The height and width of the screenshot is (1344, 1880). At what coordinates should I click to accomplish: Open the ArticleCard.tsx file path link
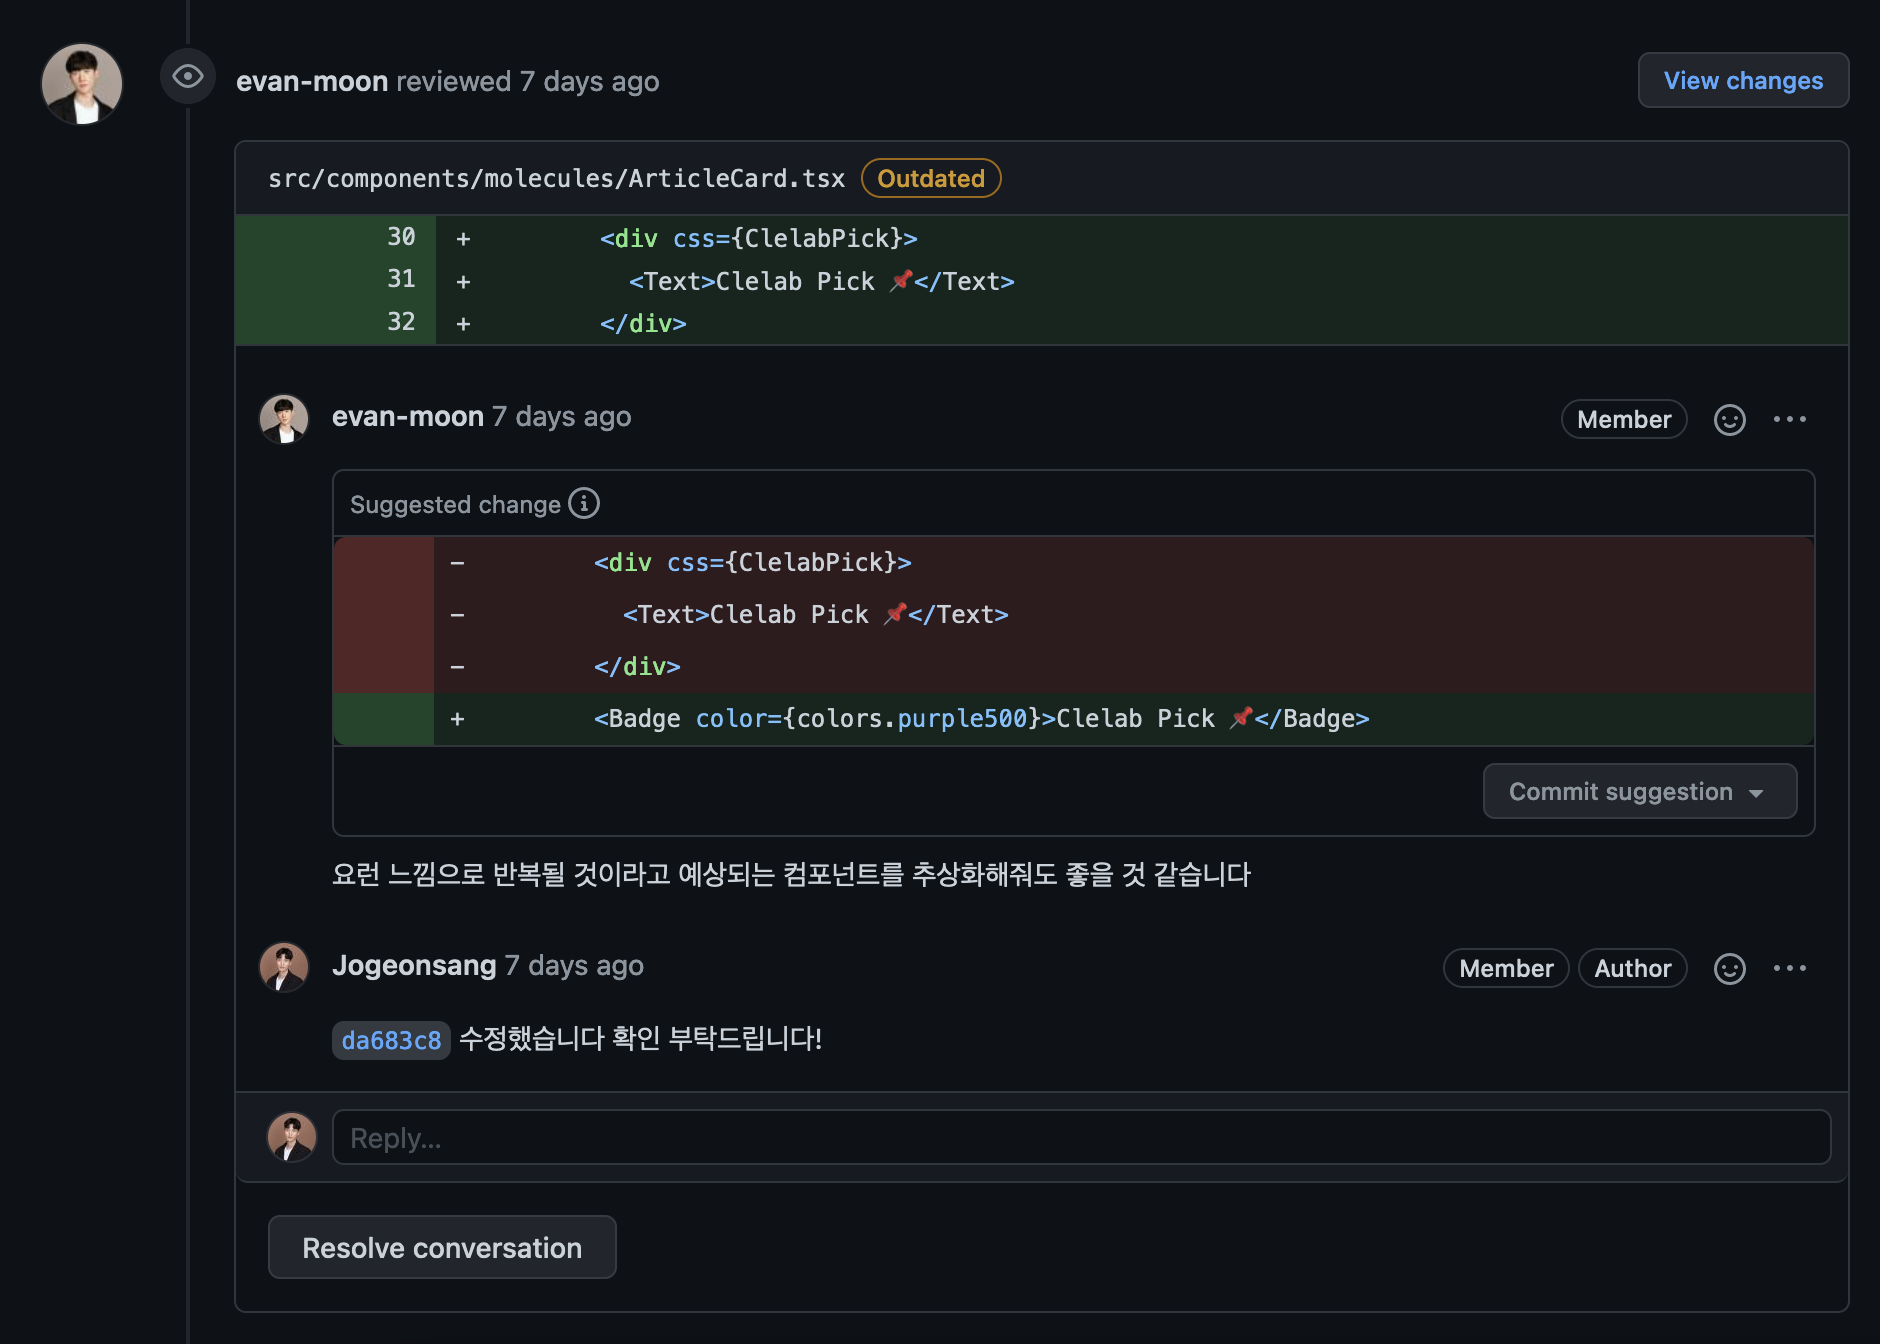click(556, 179)
